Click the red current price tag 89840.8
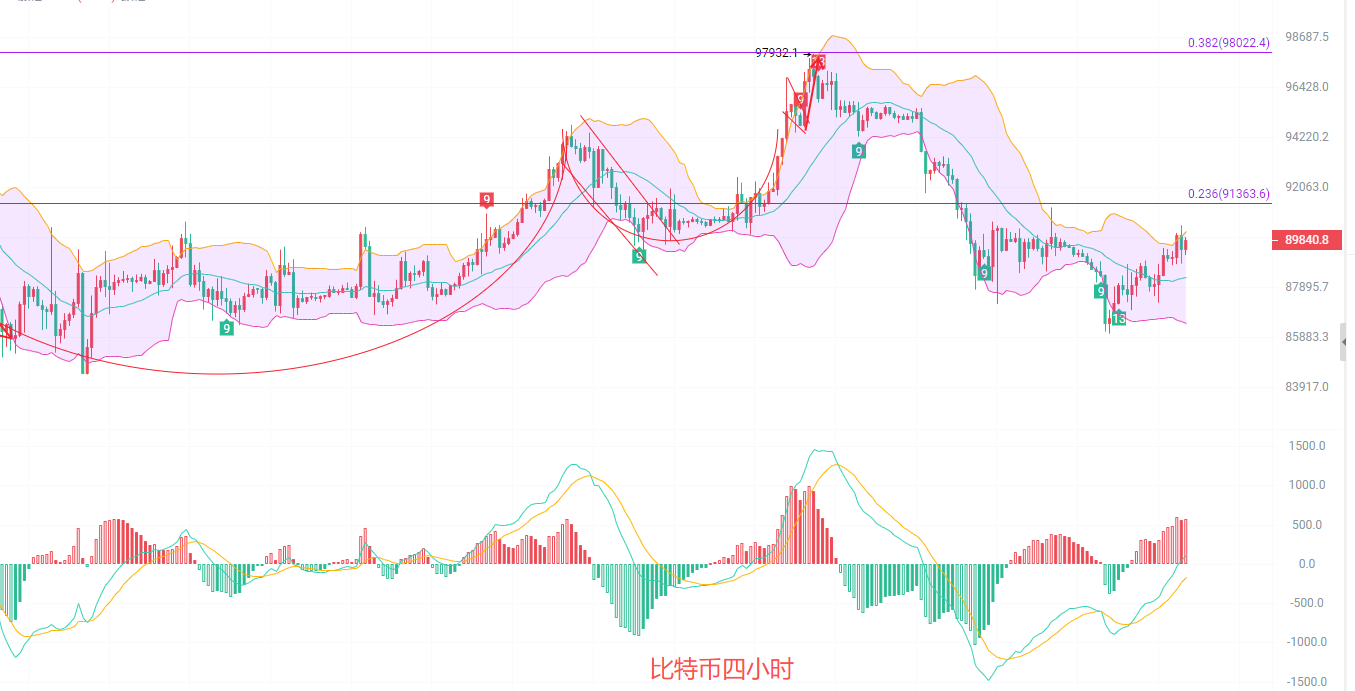 click(x=1305, y=240)
